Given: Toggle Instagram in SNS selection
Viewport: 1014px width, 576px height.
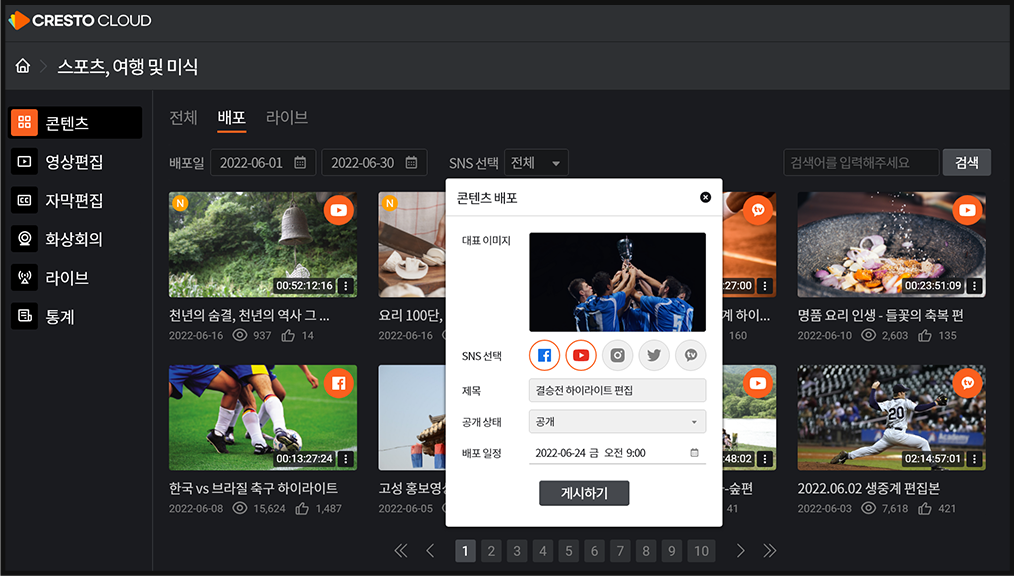Looking at the screenshot, I should [x=618, y=356].
